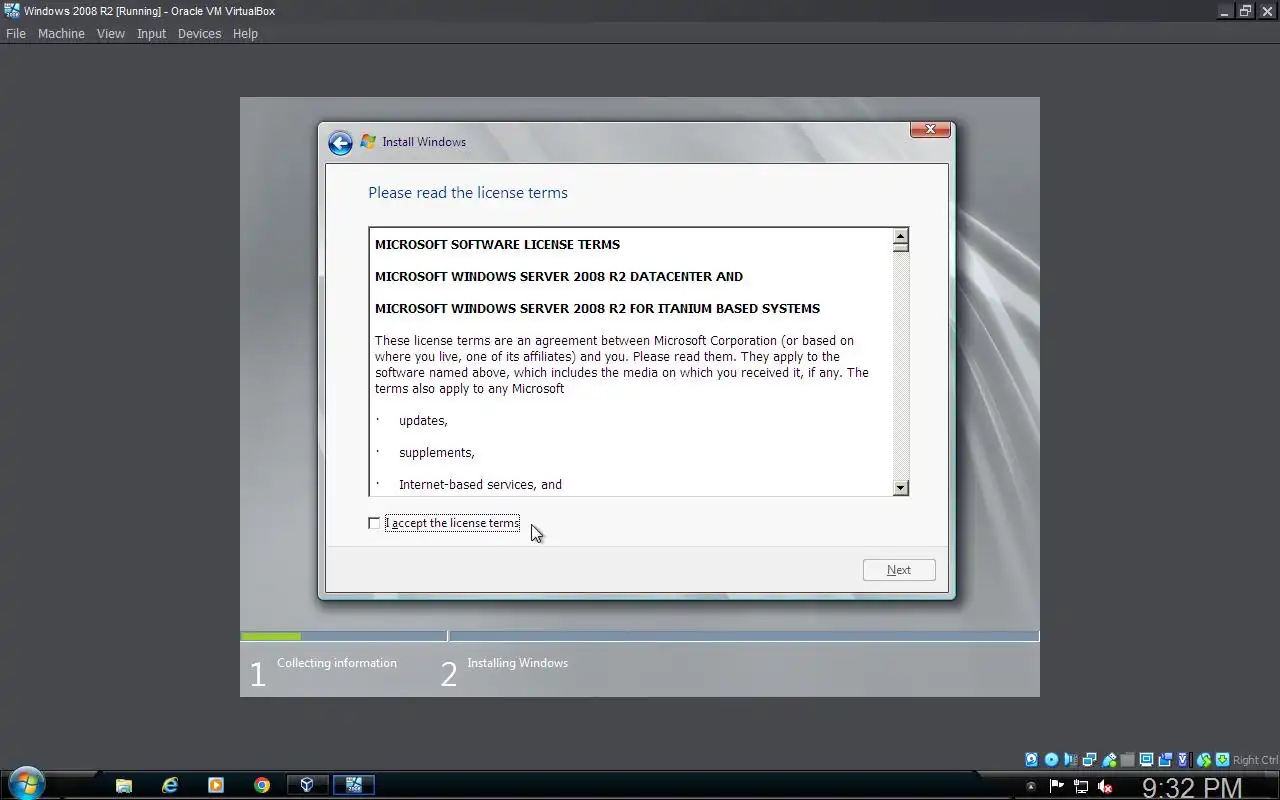
Task: Open Windows Media Player from taskbar
Action: (216, 785)
